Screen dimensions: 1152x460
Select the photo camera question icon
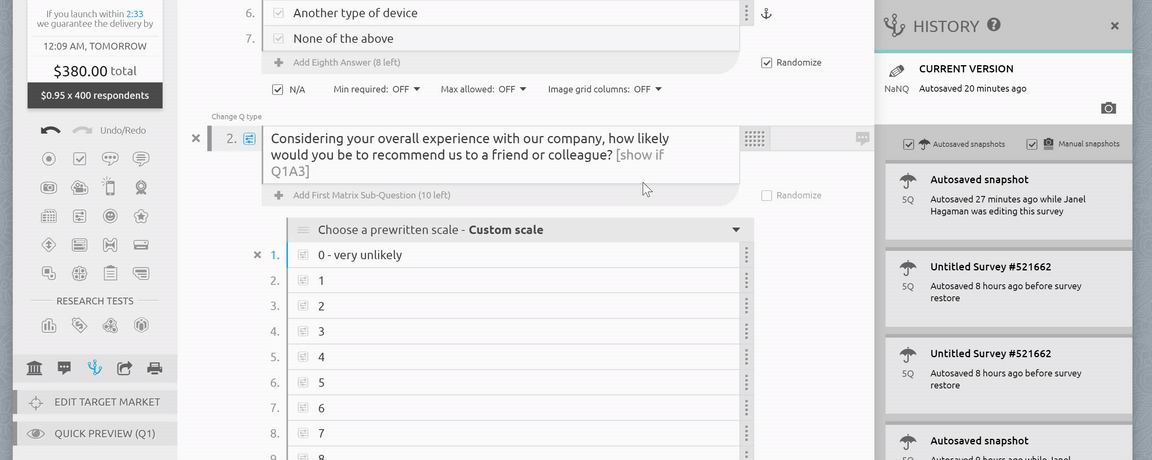pos(48,187)
